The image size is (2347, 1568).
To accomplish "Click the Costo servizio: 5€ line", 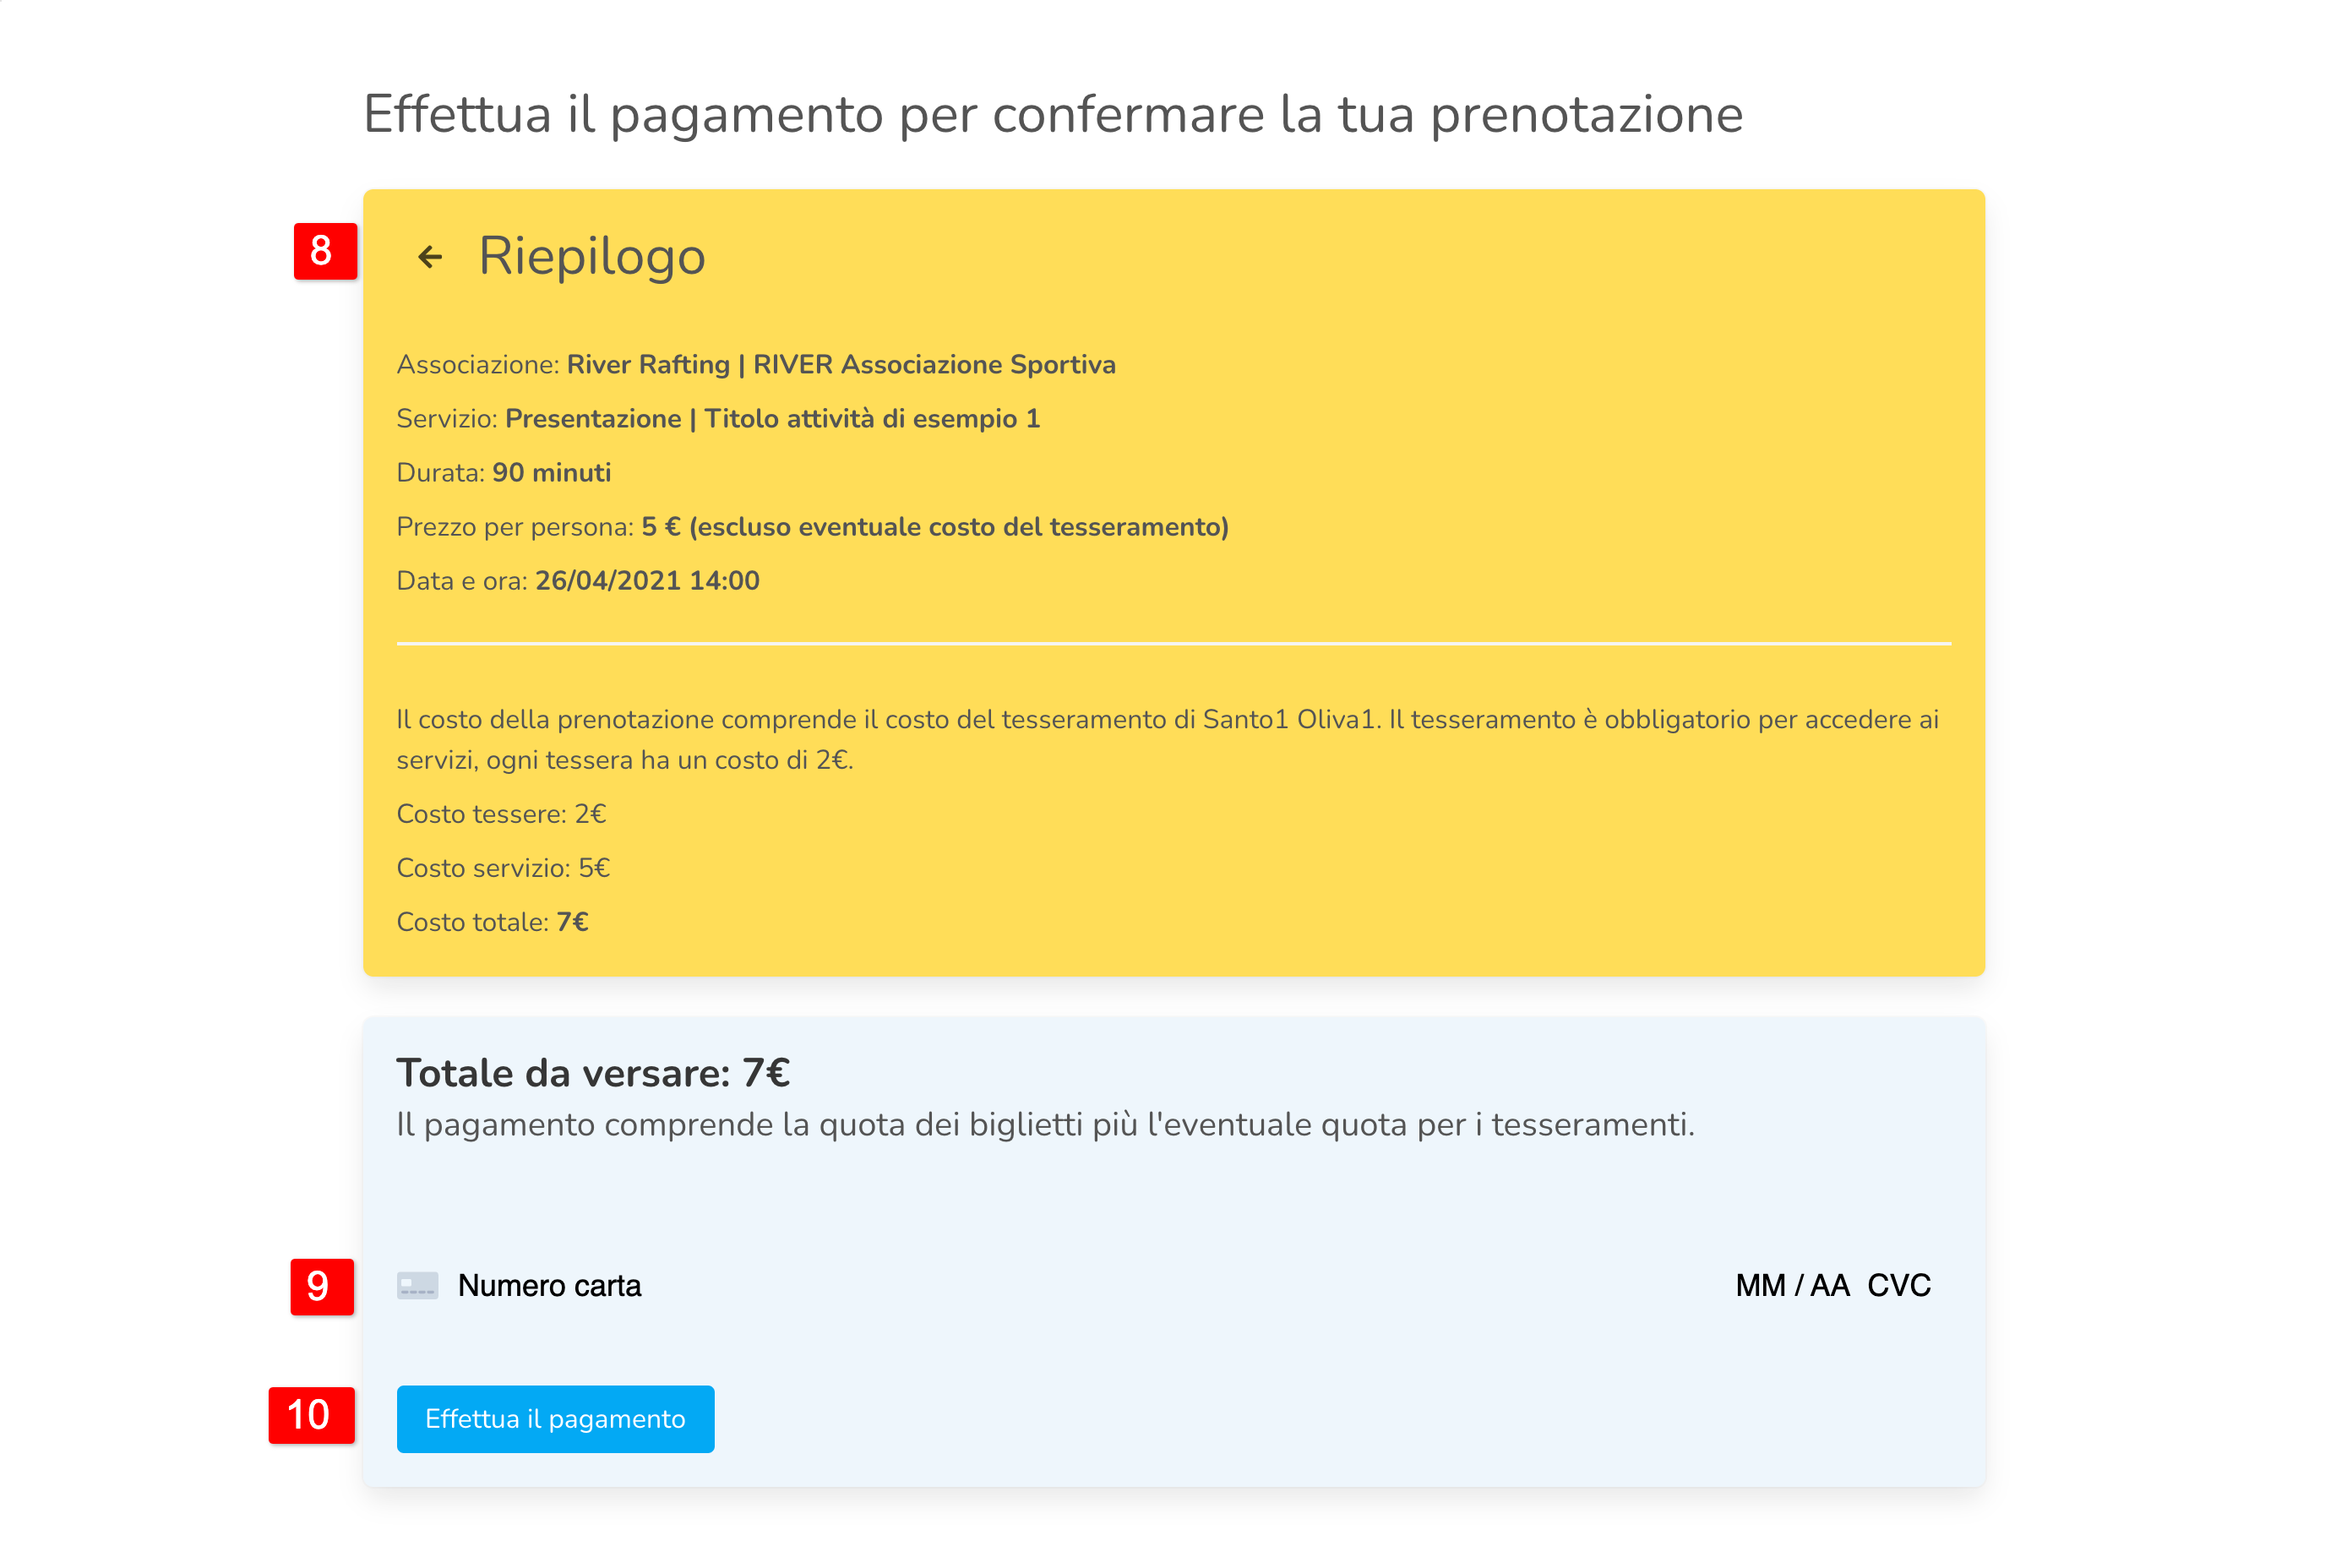I will click(x=503, y=868).
